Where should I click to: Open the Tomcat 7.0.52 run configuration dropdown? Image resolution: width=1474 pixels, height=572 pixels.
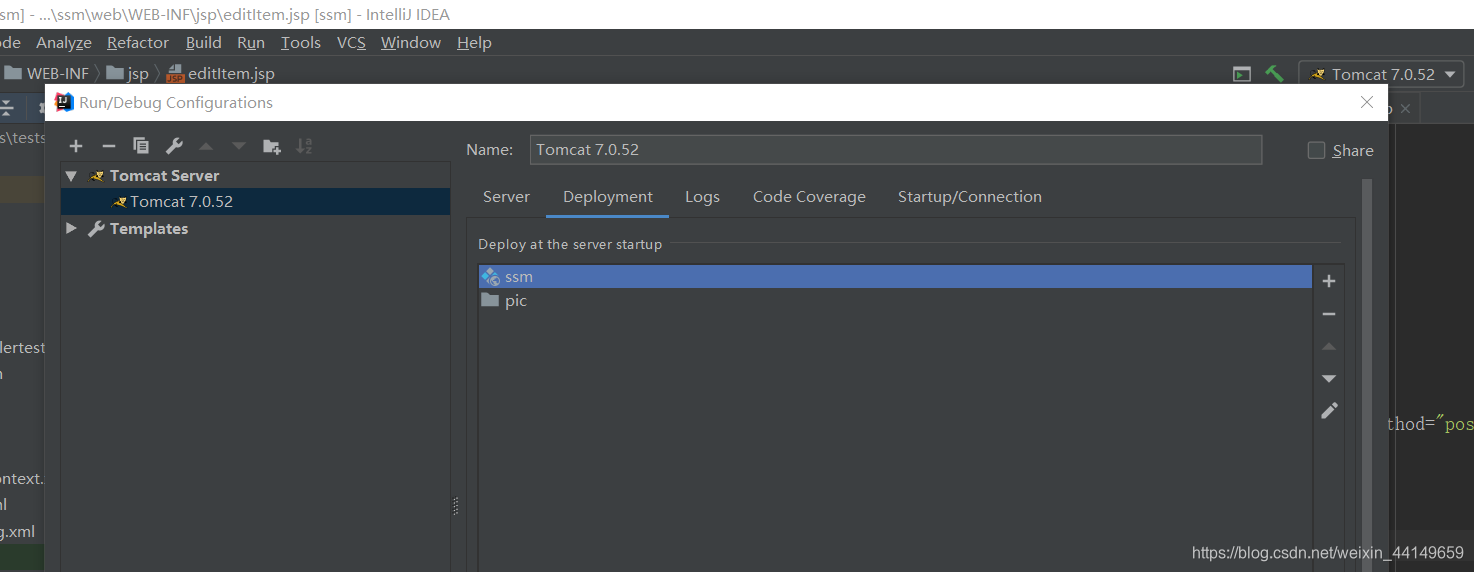pos(1380,74)
